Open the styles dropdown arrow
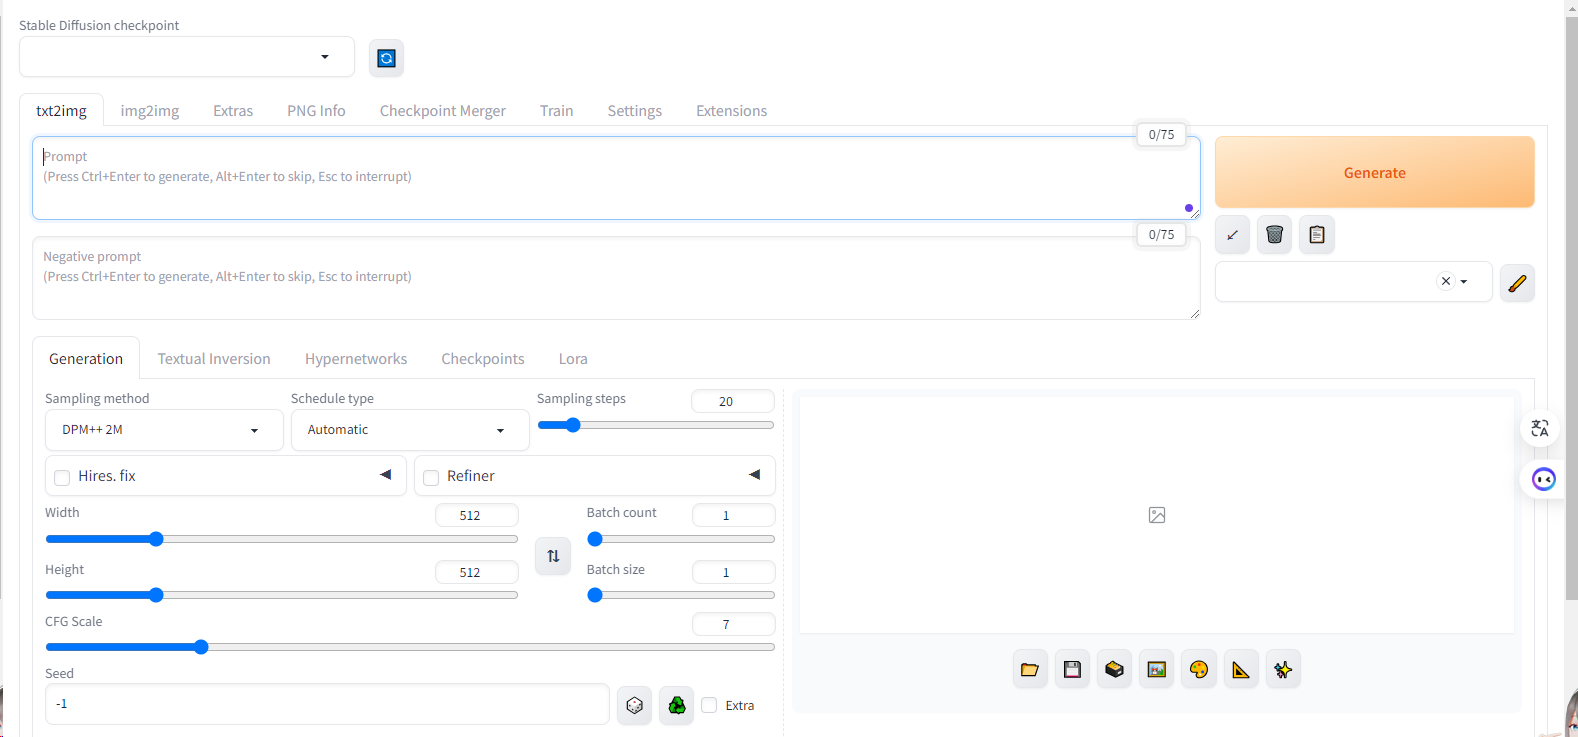 point(1464,282)
